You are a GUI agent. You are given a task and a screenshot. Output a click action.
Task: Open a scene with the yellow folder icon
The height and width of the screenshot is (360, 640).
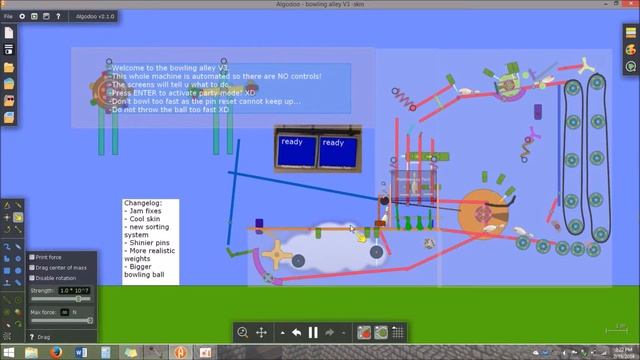[x=9, y=67]
